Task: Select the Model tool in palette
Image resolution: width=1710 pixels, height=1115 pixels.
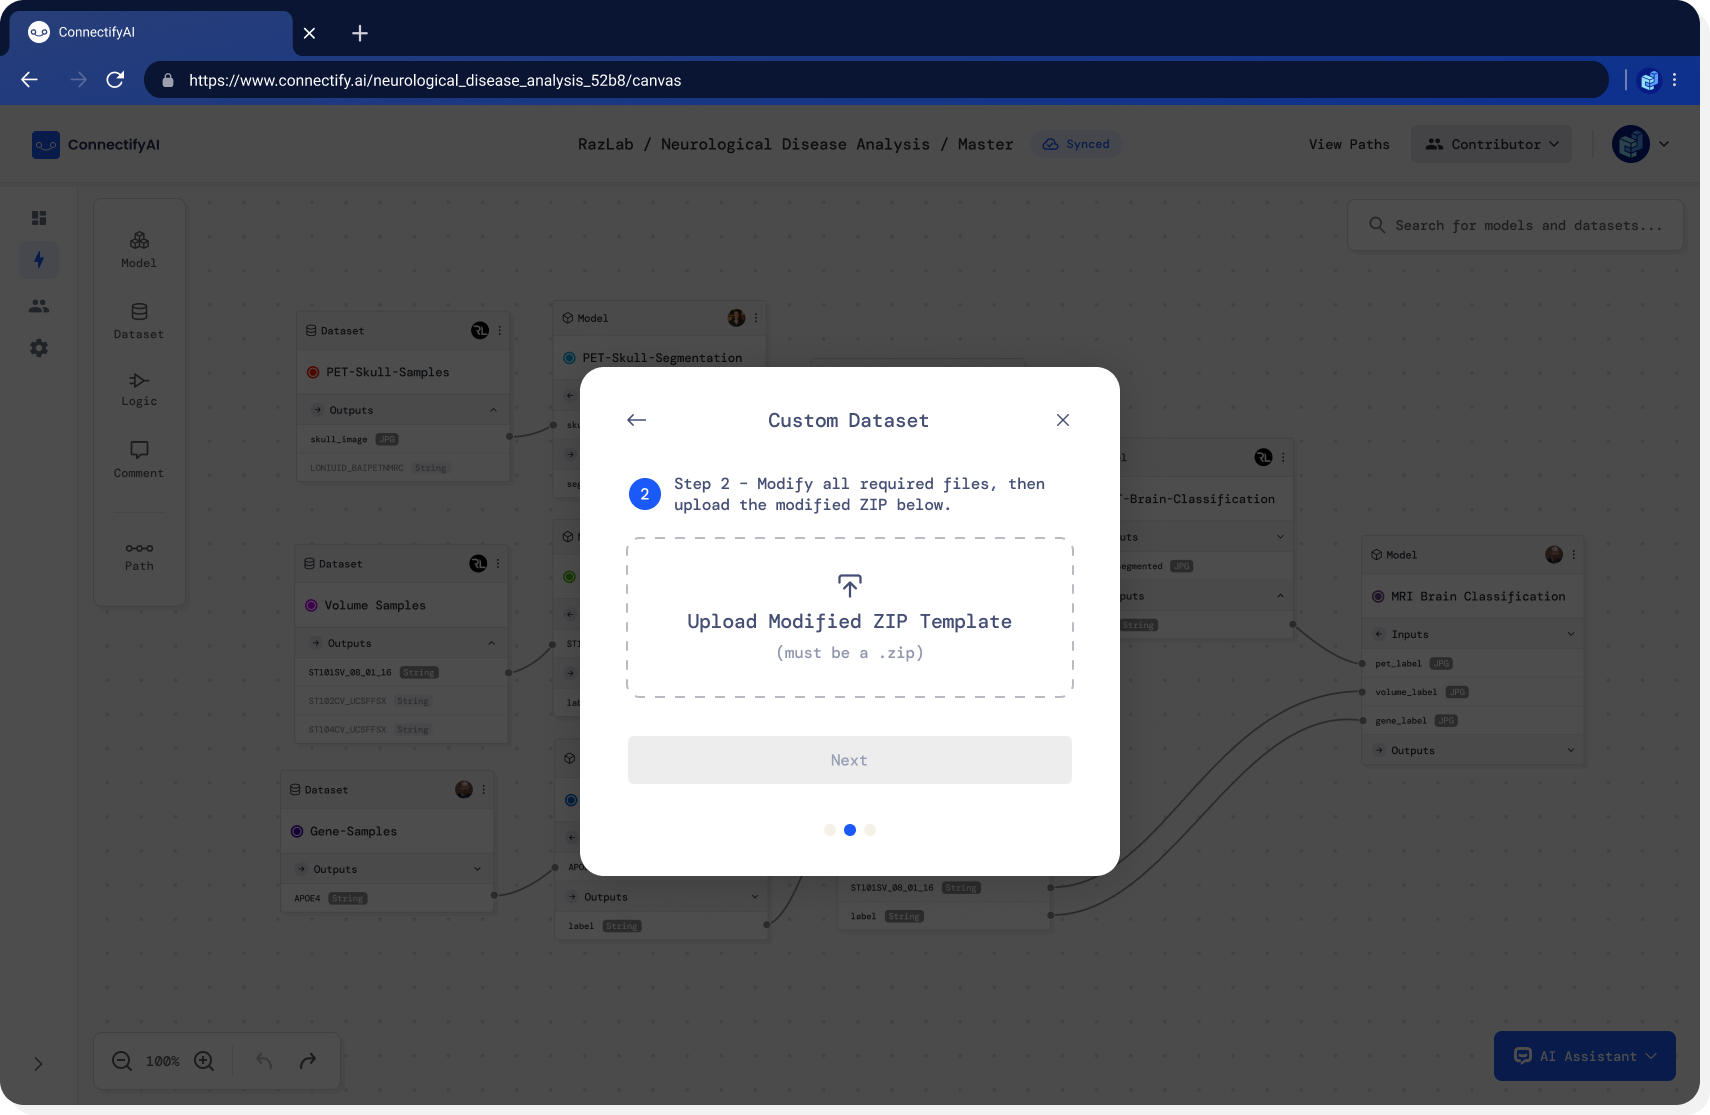Action: pos(139,249)
